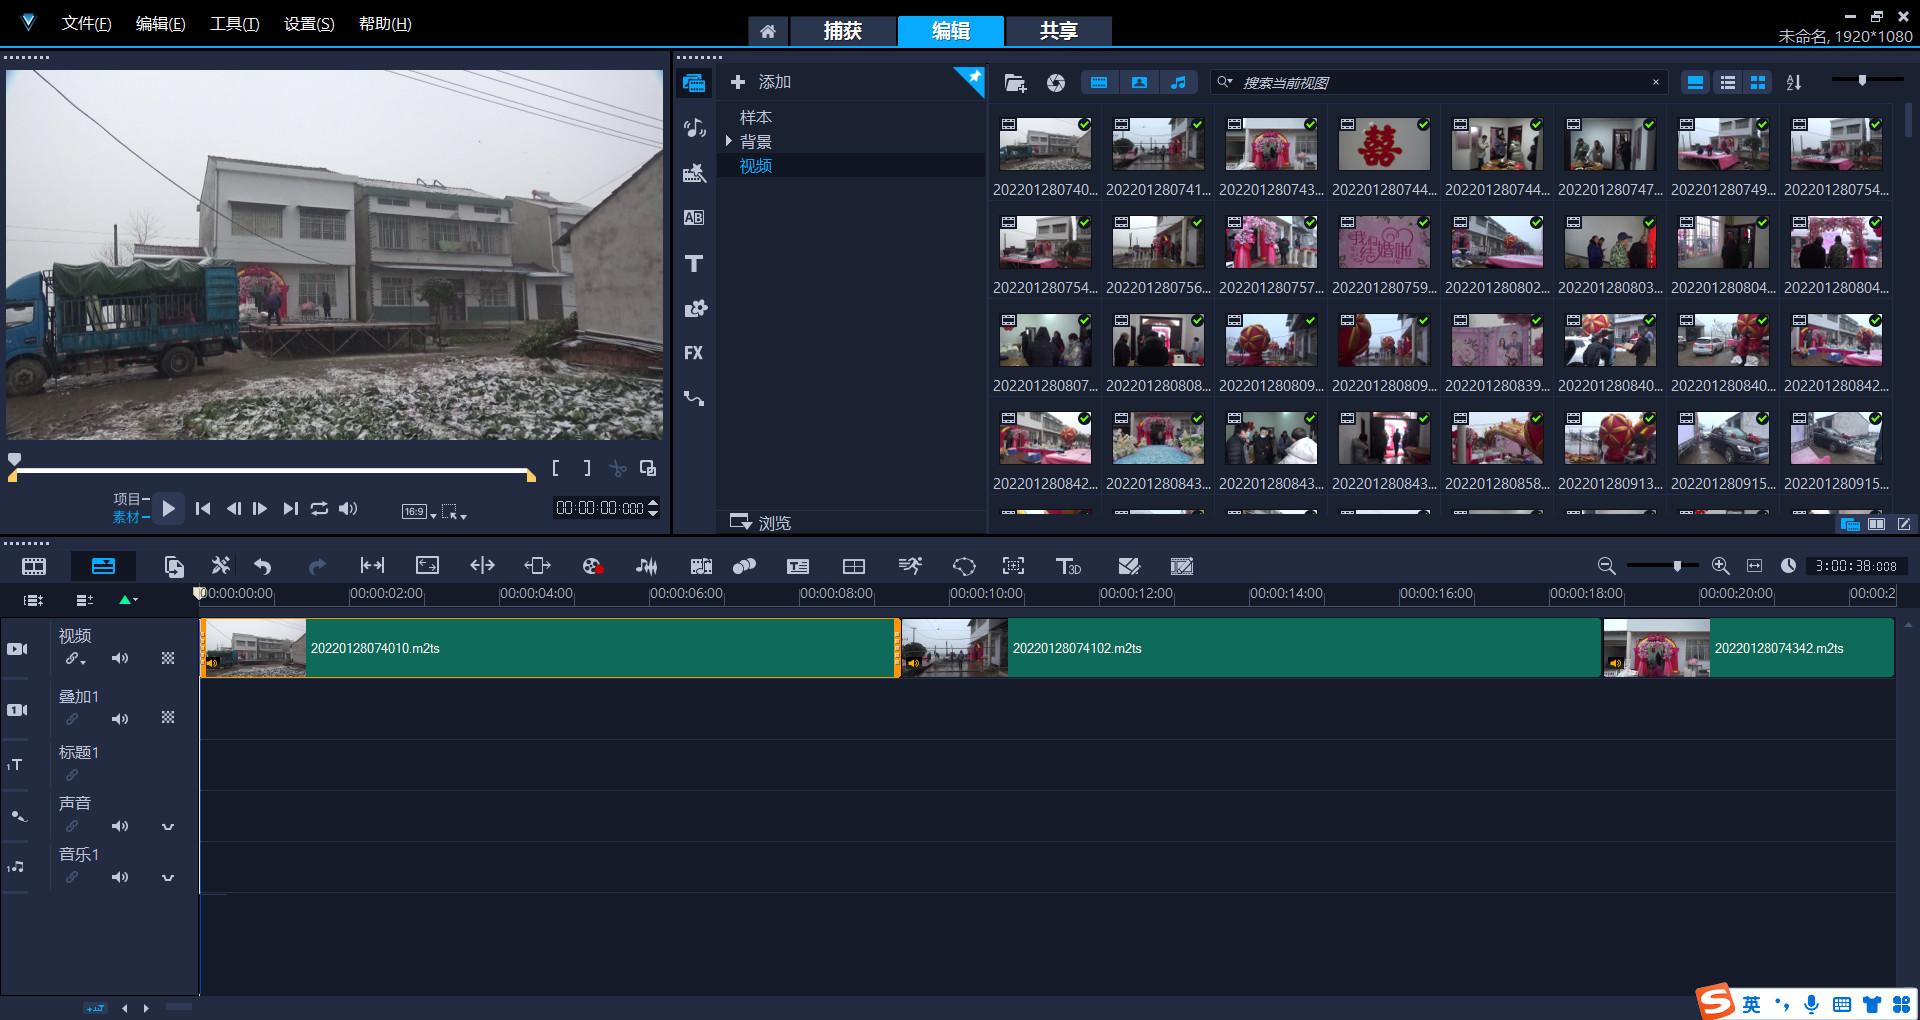The height and width of the screenshot is (1020, 1920).
Task: Click the 浏览 browse button
Action: (761, 522)
